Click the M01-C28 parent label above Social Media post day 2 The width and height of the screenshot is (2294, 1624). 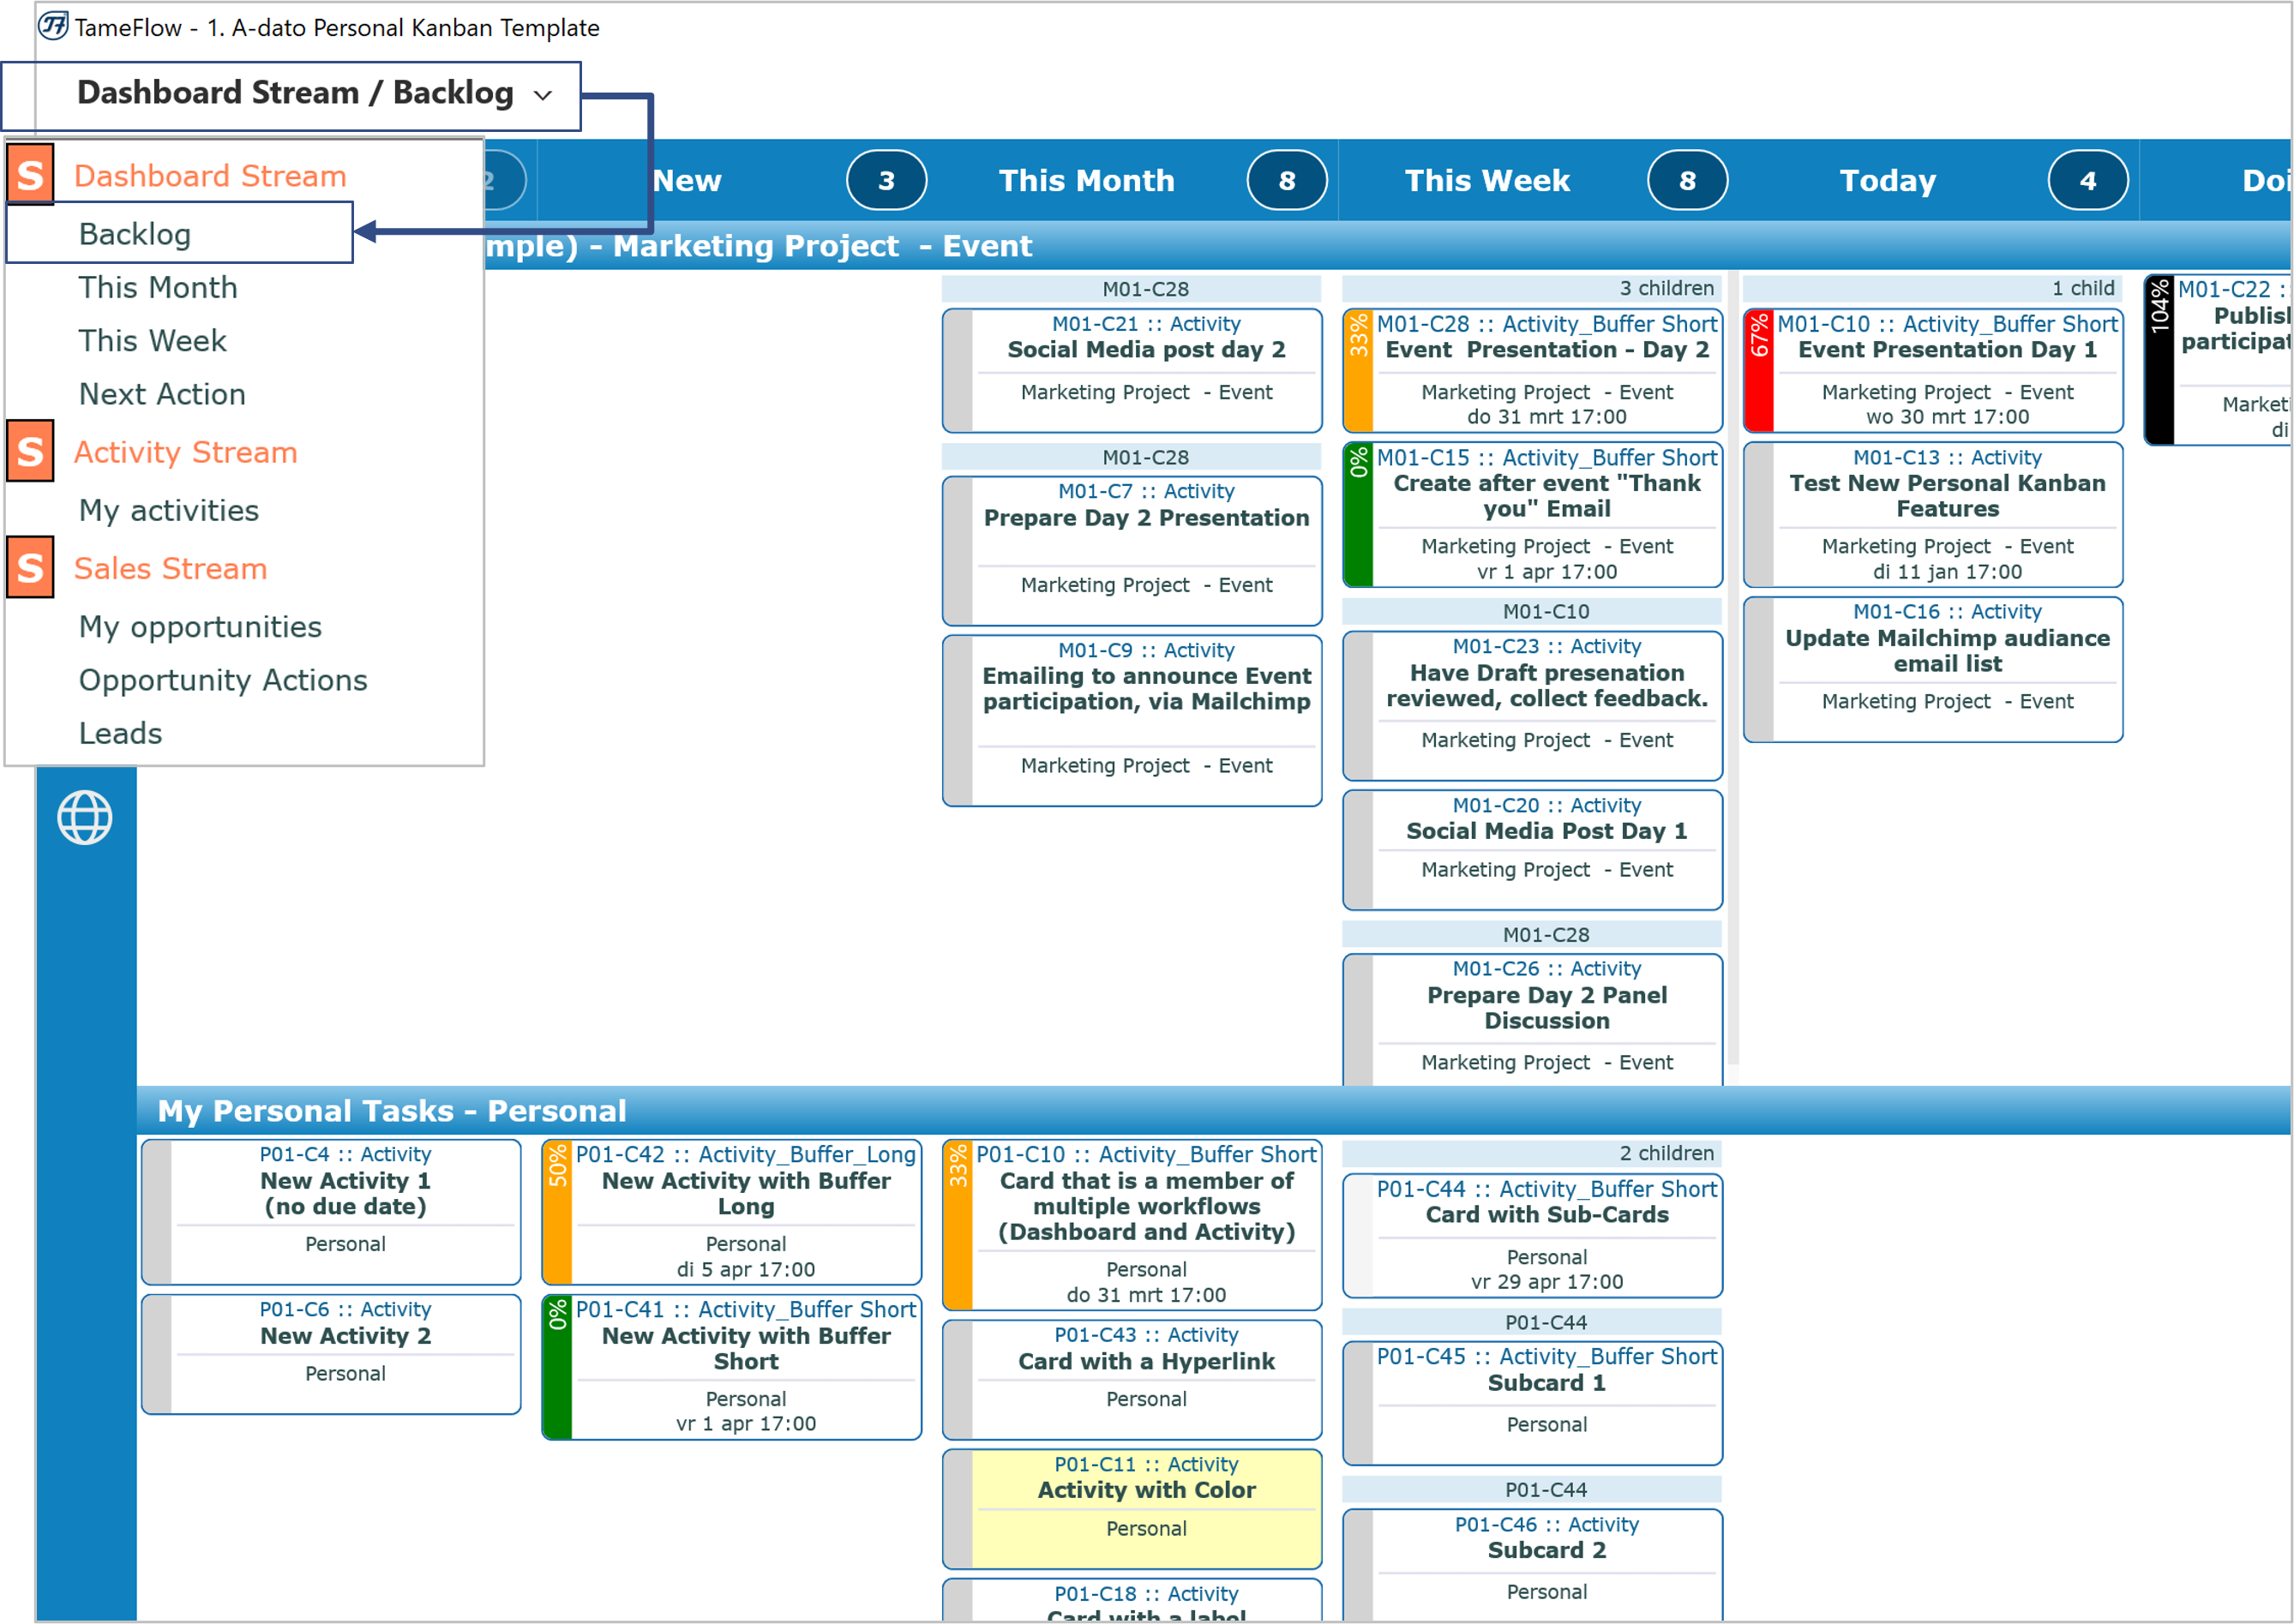tap(1132, 289)
